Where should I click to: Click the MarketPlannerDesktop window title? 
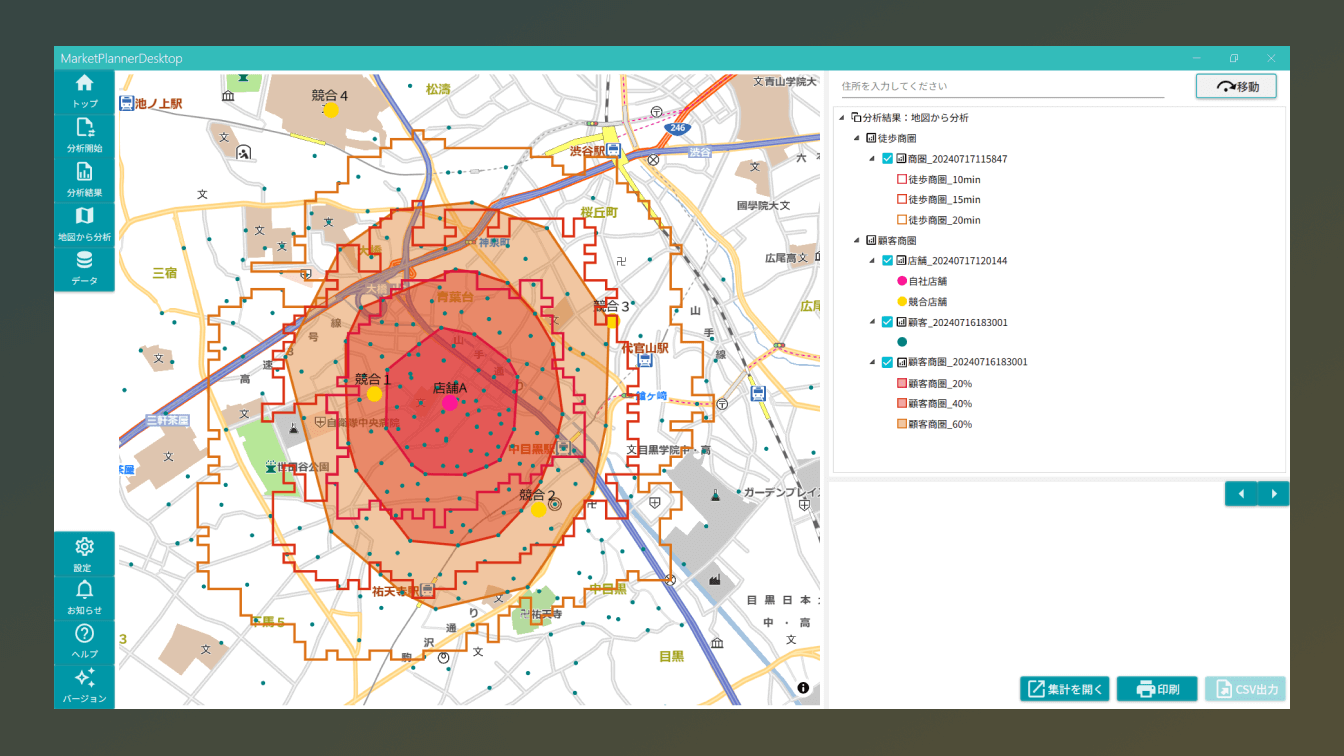pyautogui.click(x=121, y=59)
